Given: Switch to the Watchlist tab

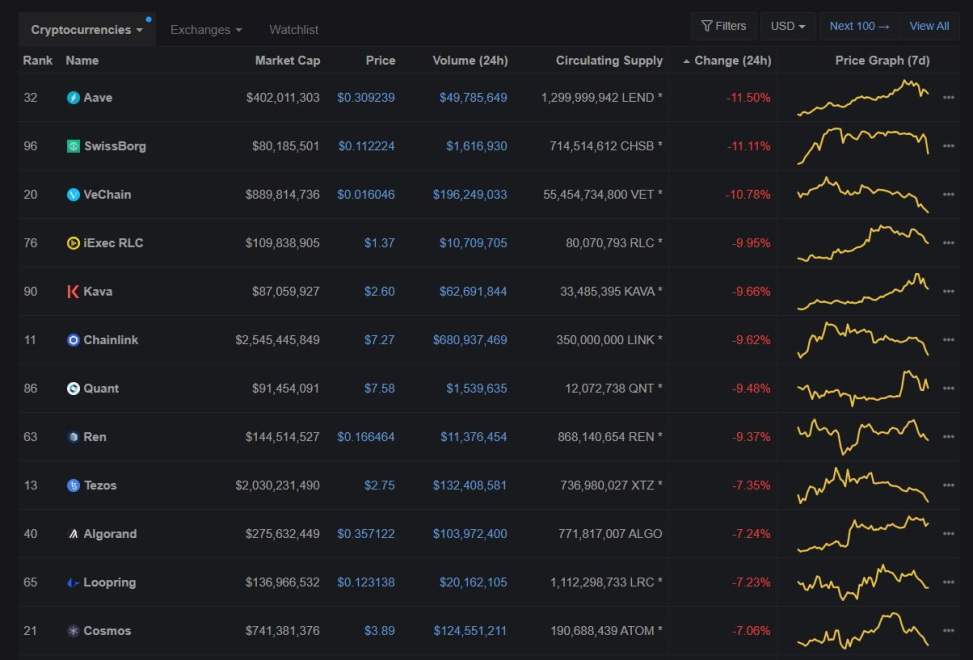Looking at the screenshot, I should pos(294,30).
